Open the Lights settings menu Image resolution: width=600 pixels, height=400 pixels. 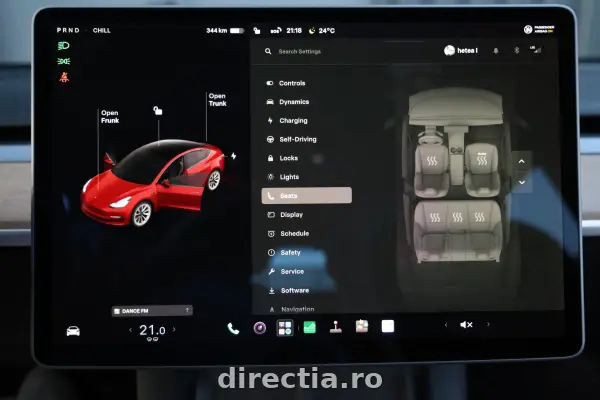(283, 177)
